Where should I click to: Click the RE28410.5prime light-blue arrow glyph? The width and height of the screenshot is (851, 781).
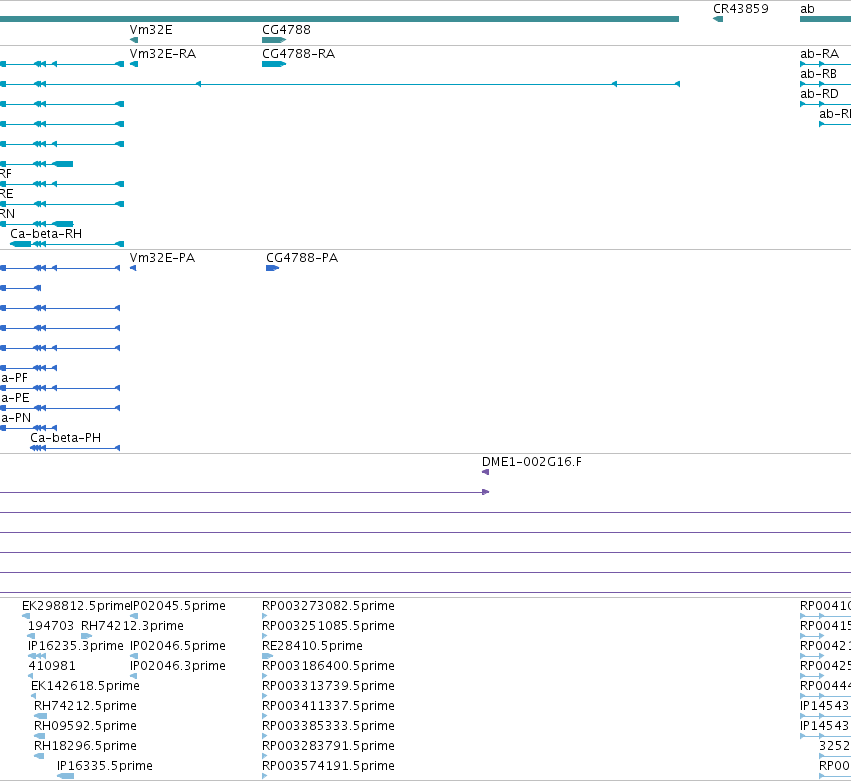tap(268, 656)
